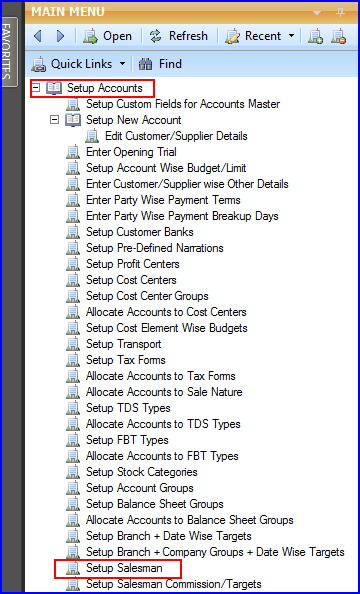Click the forward navigation arrow
Viewport: 360px width, 594px height.
(x=60, y=36)
